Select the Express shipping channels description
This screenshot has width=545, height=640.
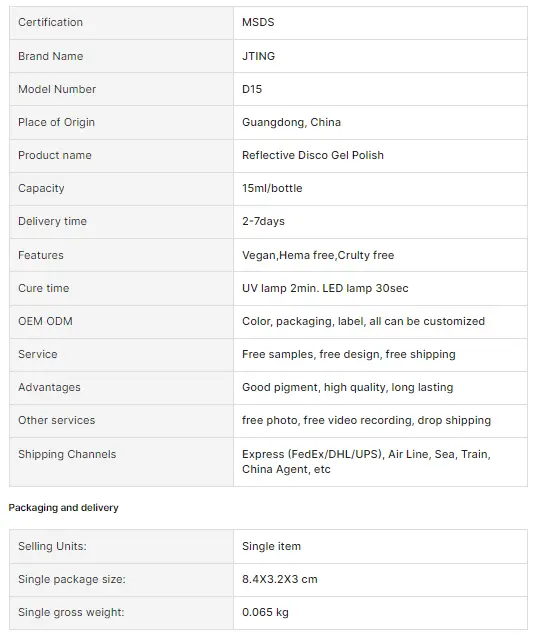[366, 462]
